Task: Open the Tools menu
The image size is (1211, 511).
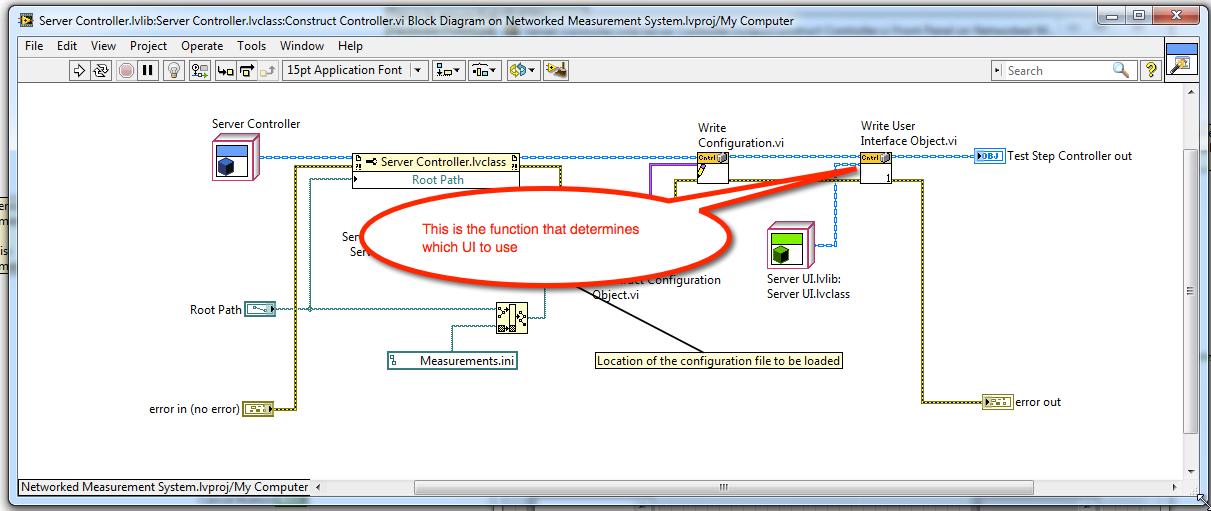Action: [x=251, y=46]
